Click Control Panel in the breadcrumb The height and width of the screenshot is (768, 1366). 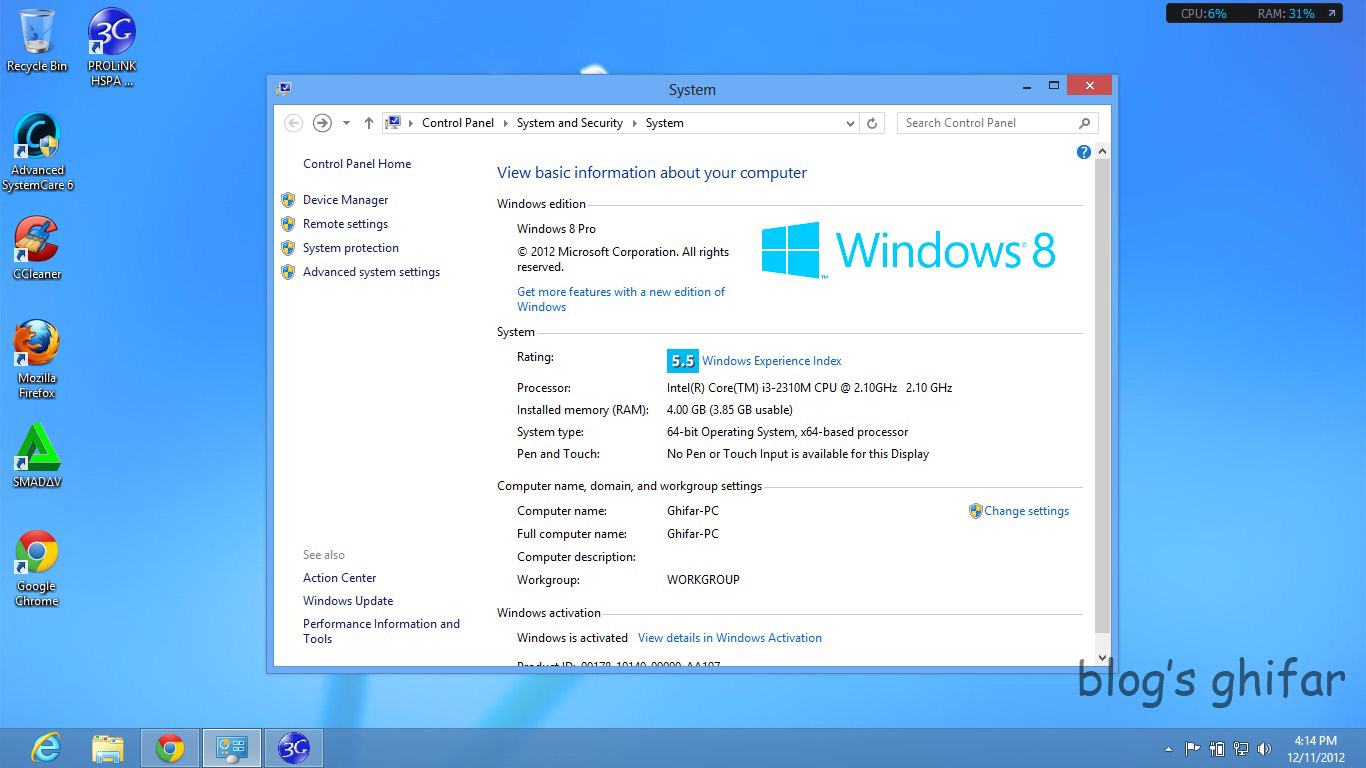pyautogui.click(x=458, y=123)
